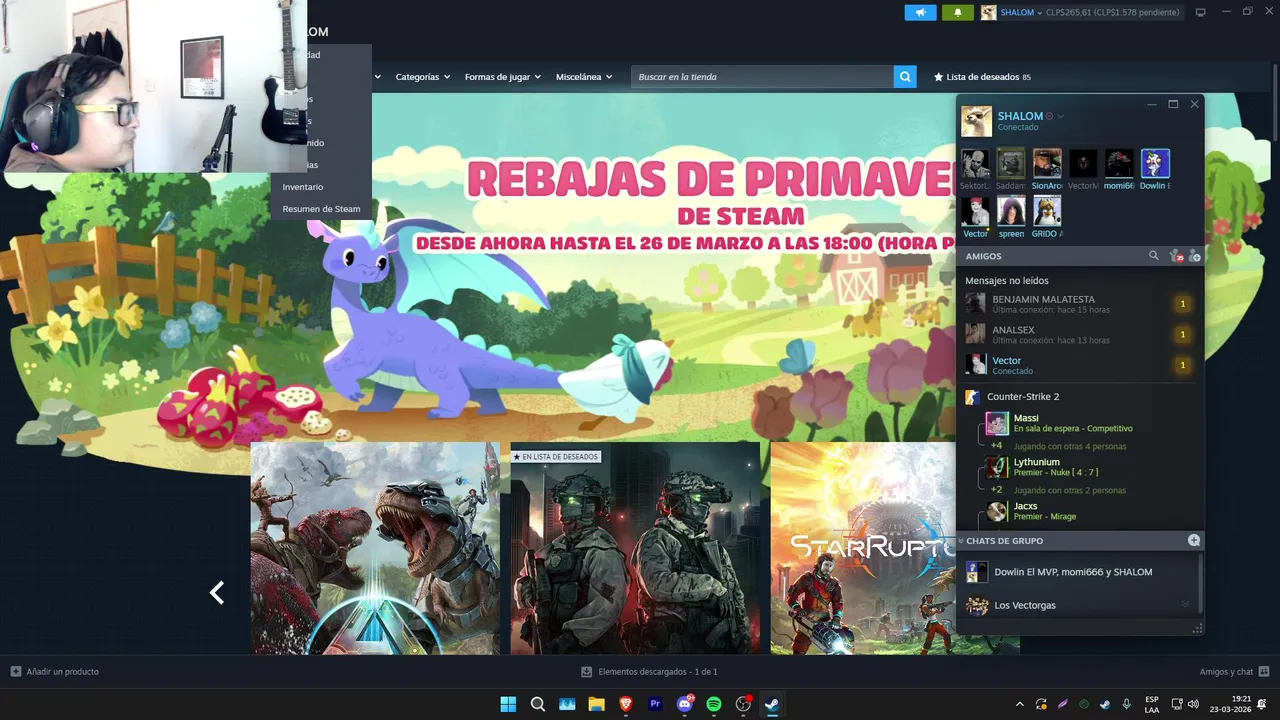The image size is (1280, 720).
Task: Click the add friend icon in AMIGOS bar
Action: [1194, 256]
